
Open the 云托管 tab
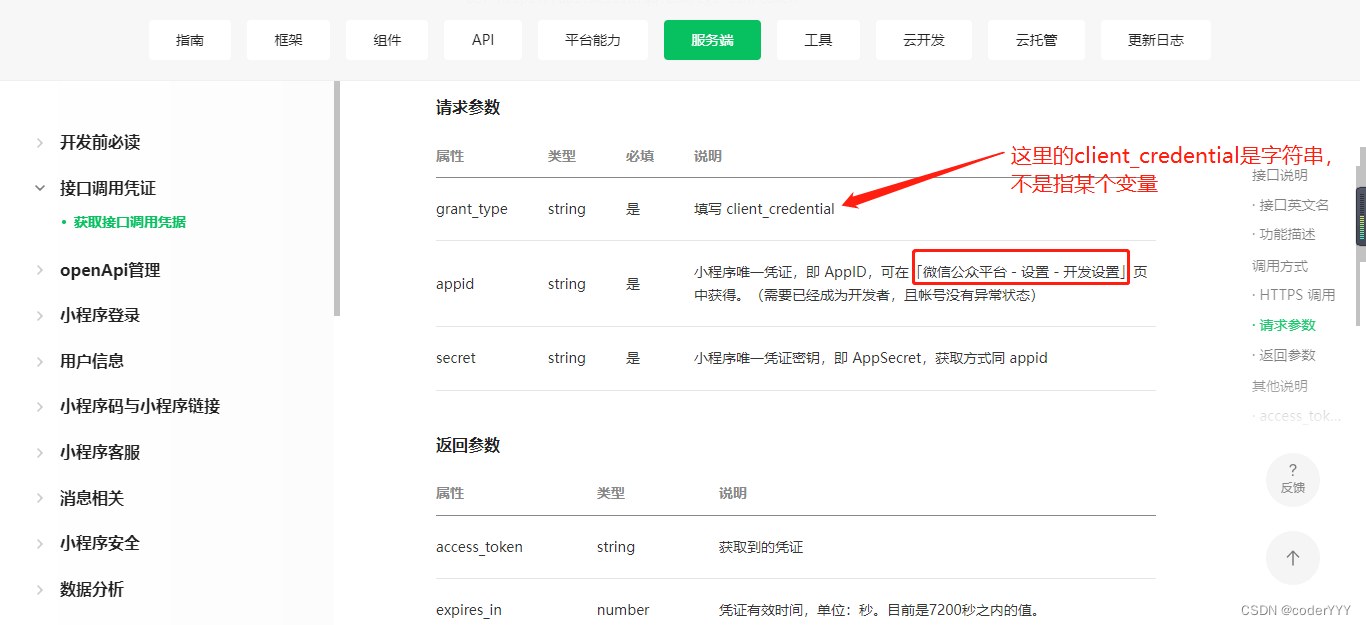point(1036,40)
